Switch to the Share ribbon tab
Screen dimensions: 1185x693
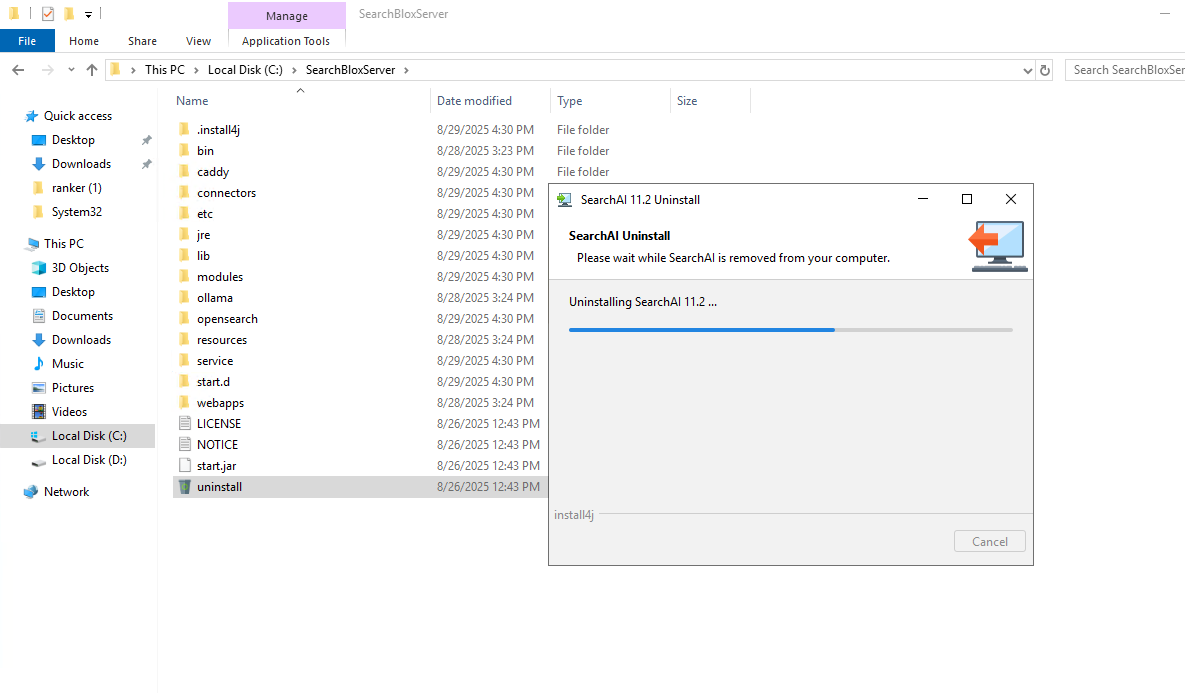coord(142,41)
